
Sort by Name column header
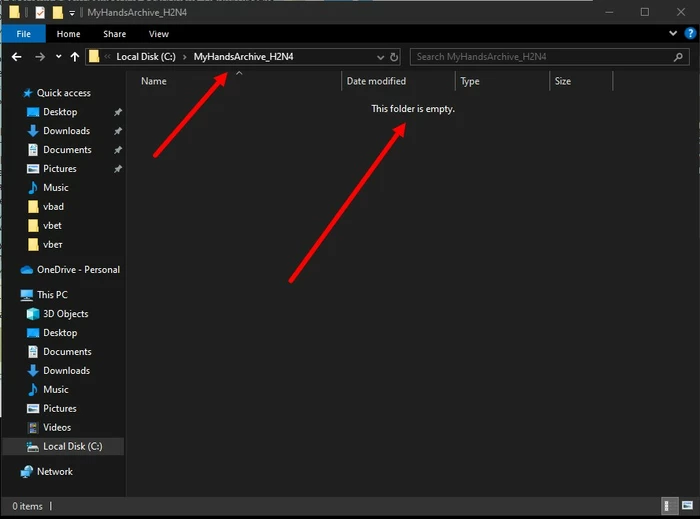click(154, 81)
